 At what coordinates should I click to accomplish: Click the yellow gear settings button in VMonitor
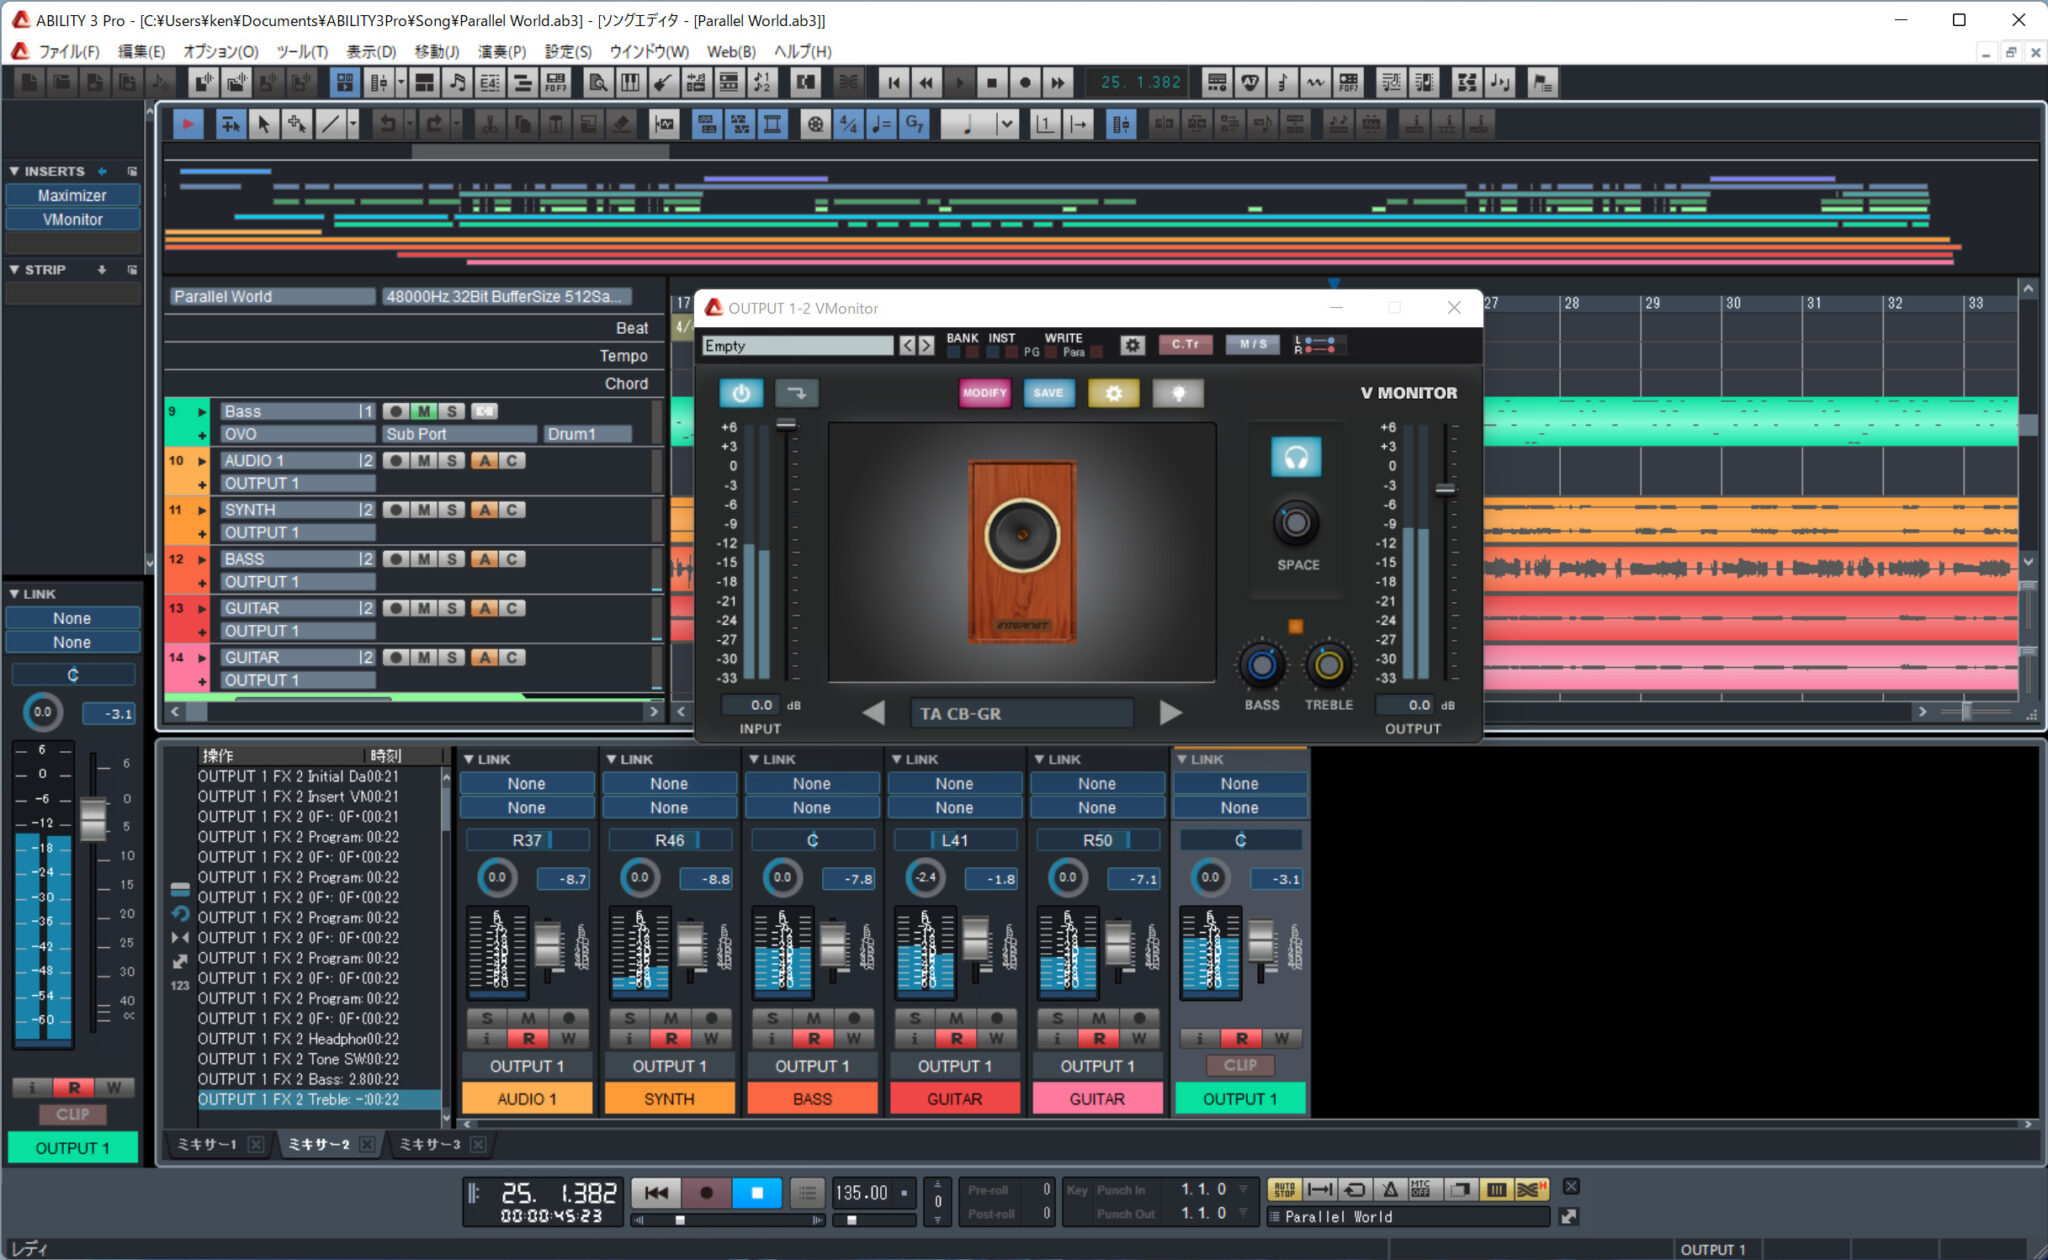coord(1113,393)
